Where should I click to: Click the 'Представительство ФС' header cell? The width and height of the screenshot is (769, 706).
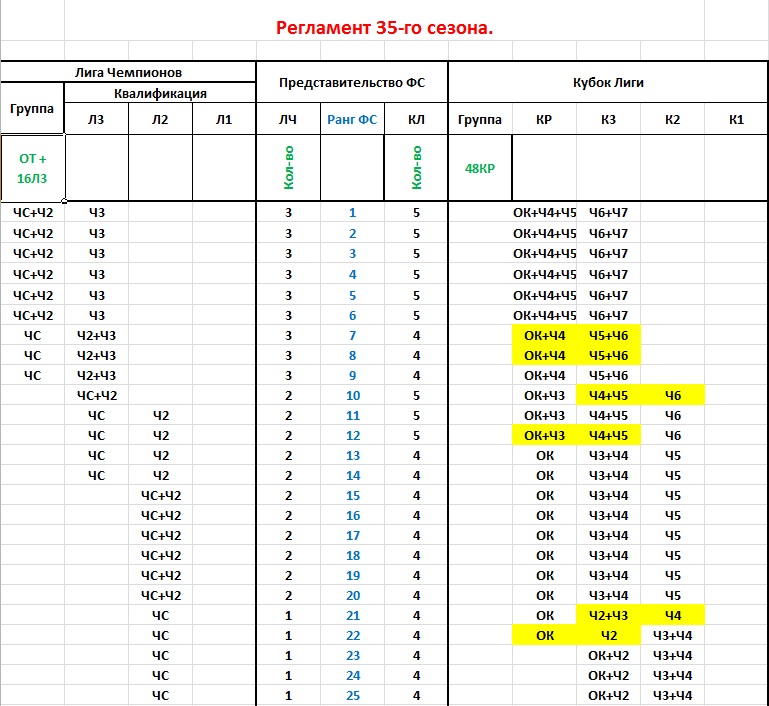(x=352, y=83)
